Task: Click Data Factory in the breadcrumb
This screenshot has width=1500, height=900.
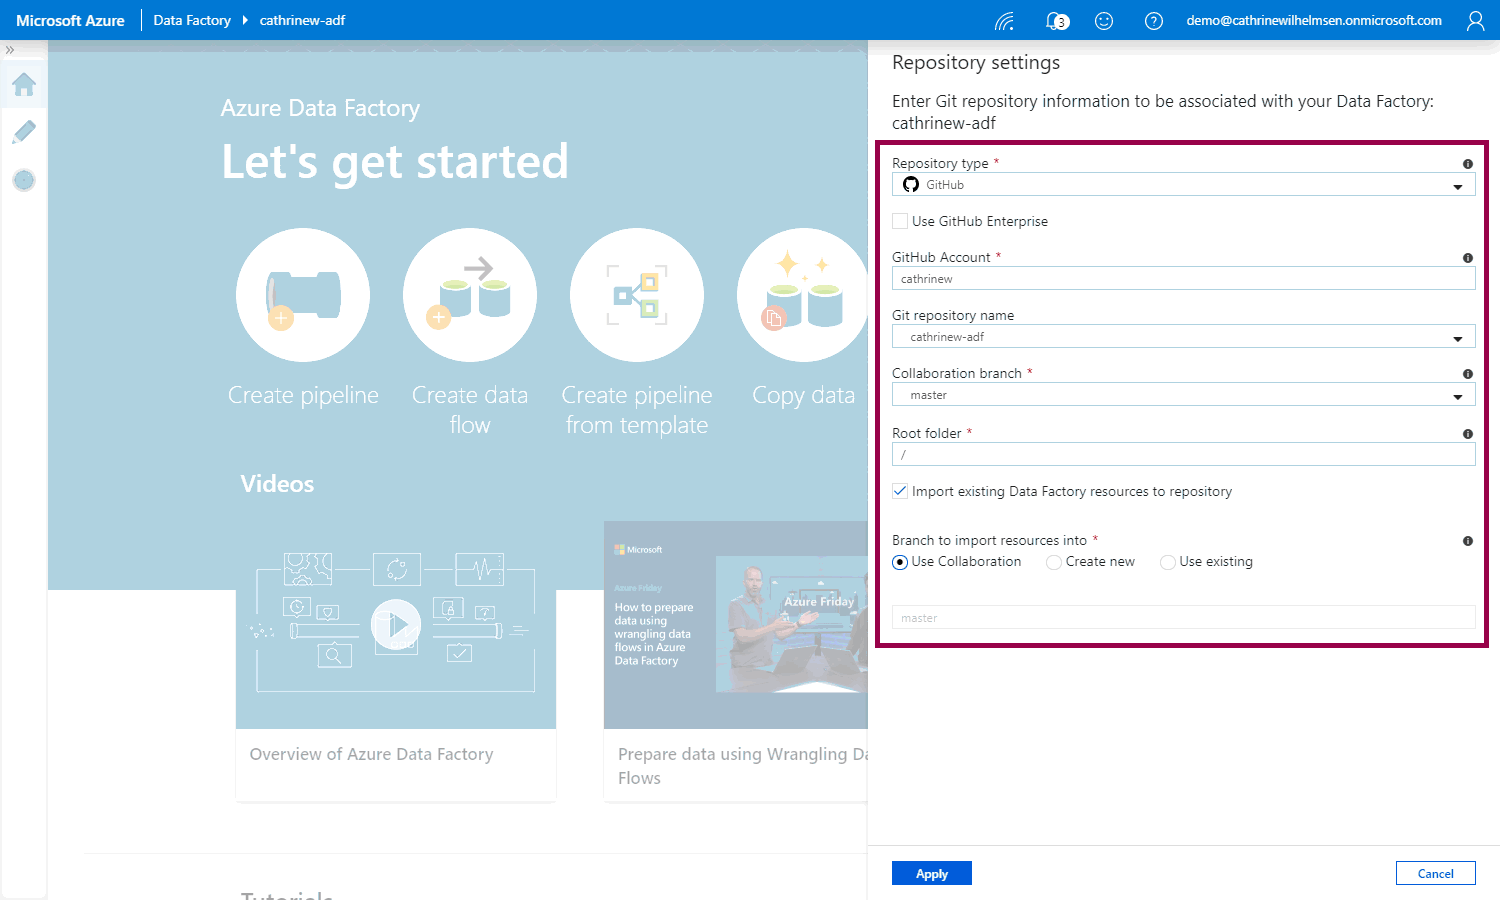Action: coord(192,21)
